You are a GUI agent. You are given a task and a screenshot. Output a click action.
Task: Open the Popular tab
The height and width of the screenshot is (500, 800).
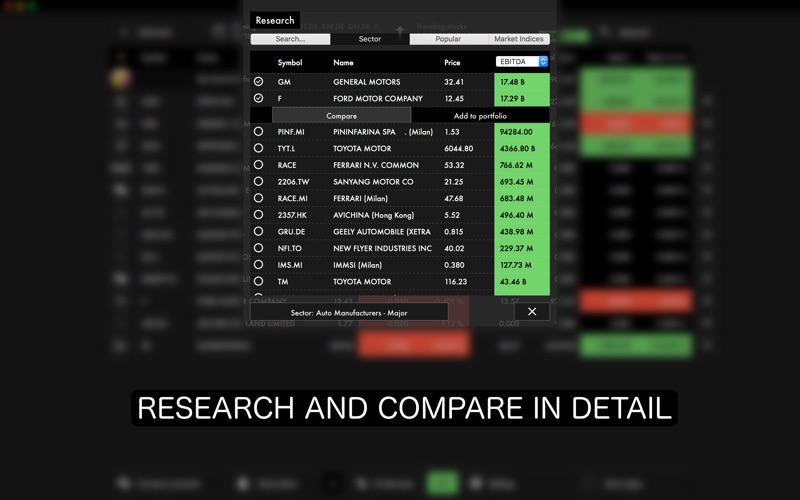point(449,39)
